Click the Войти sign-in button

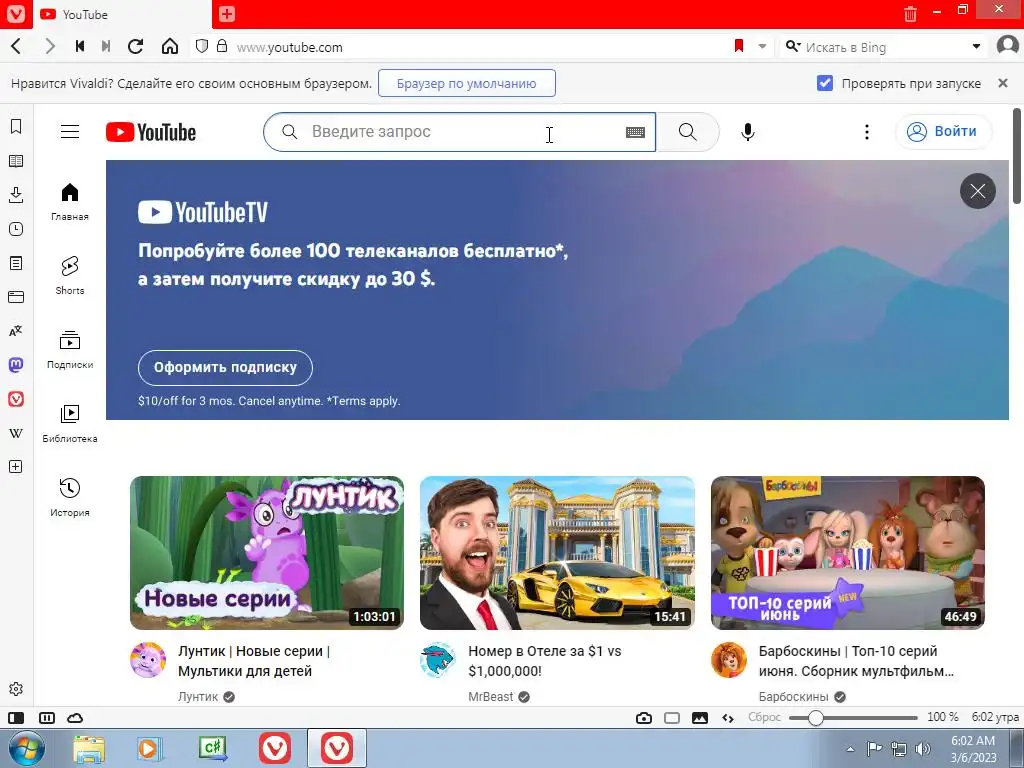944,131
